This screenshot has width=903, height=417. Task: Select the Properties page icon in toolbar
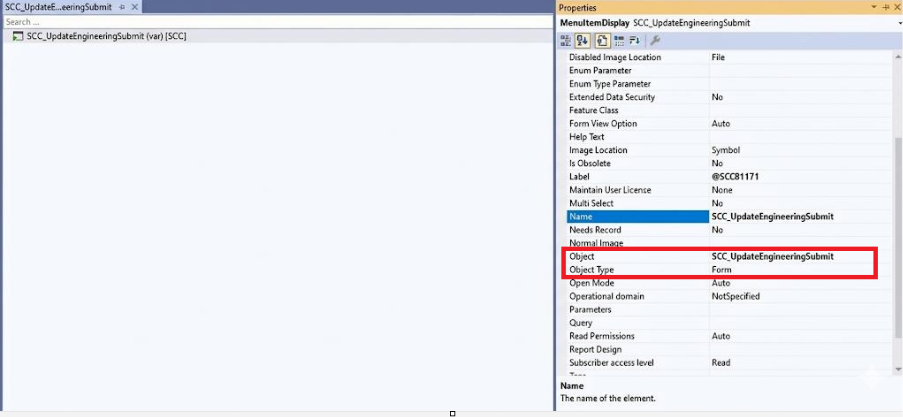click(603, 40)
